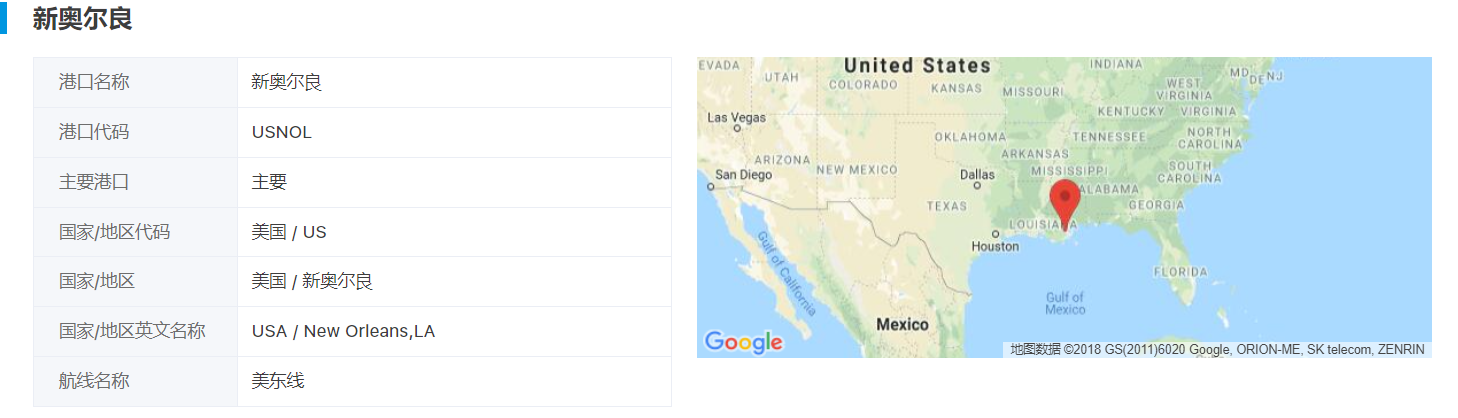Click the blue bar beside the 新奥尔良 heading

point(3,18)
